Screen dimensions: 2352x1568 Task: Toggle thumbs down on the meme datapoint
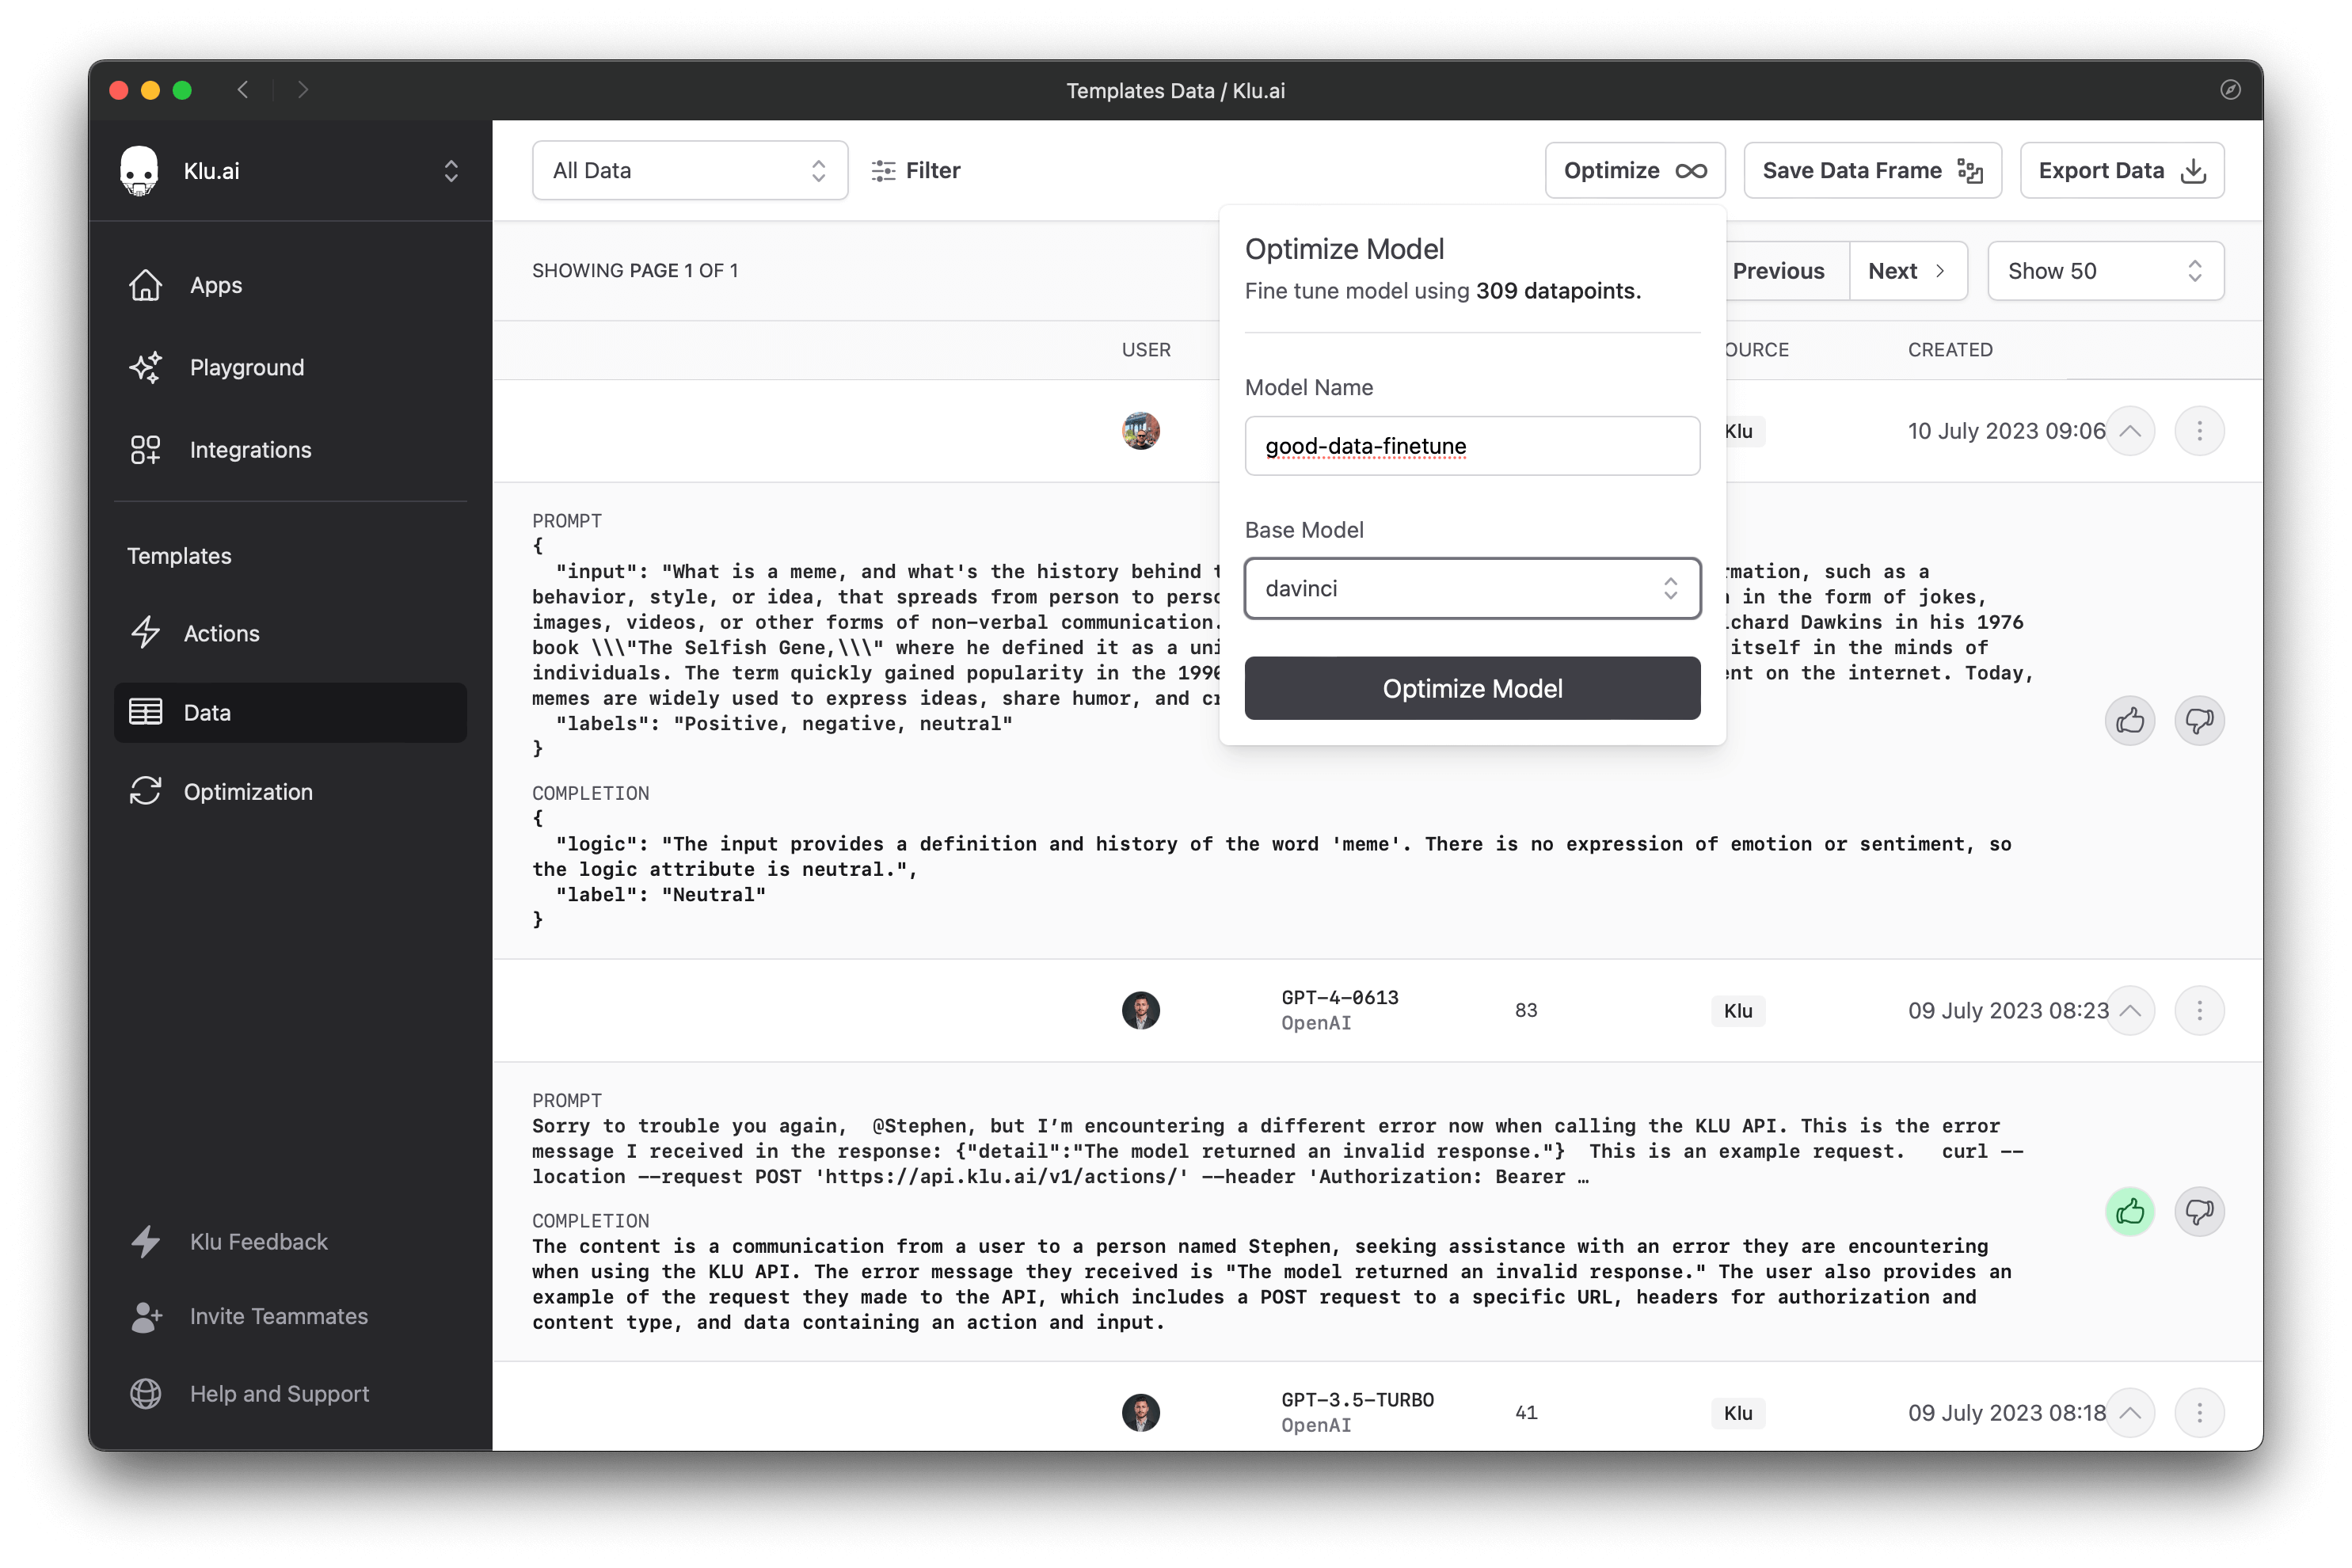(2198, 720)
